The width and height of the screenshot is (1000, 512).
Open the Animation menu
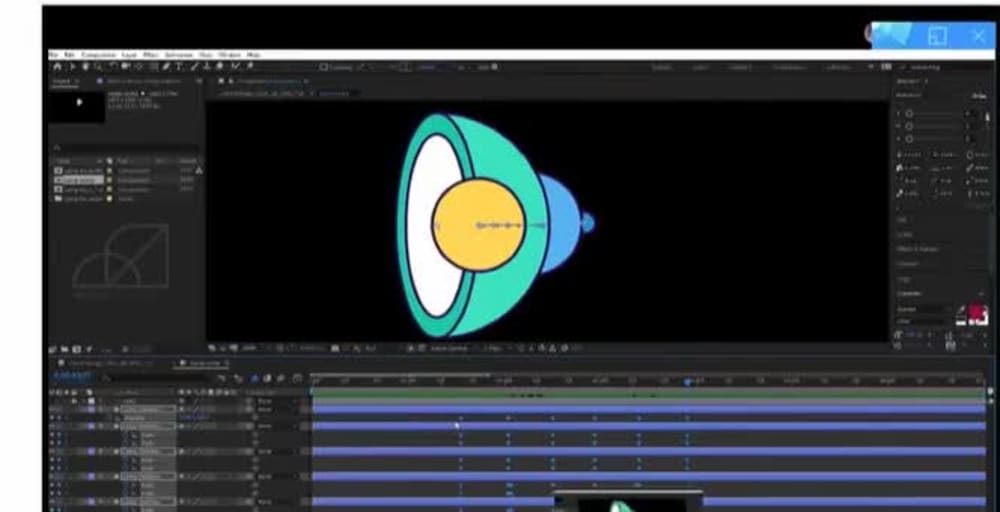click(179, 55)
